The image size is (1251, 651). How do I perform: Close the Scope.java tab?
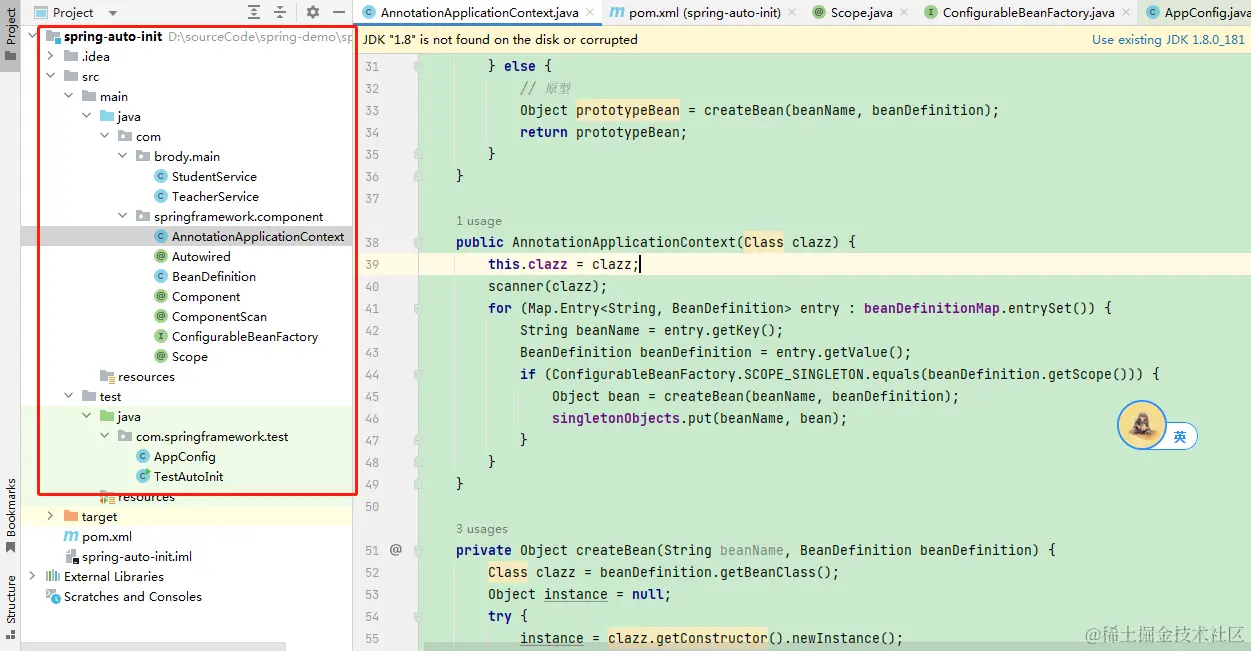(x=903, y=13)
